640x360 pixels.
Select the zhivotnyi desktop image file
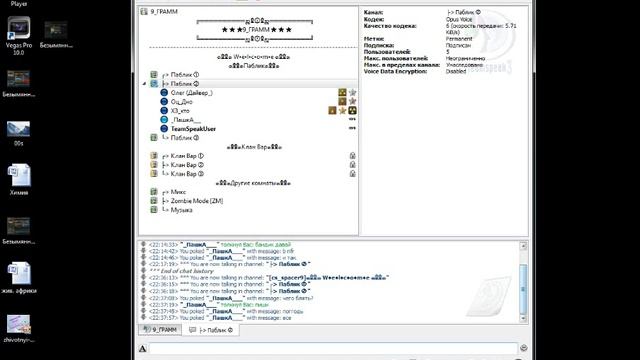pyautogui.click(x=19, y=328)
